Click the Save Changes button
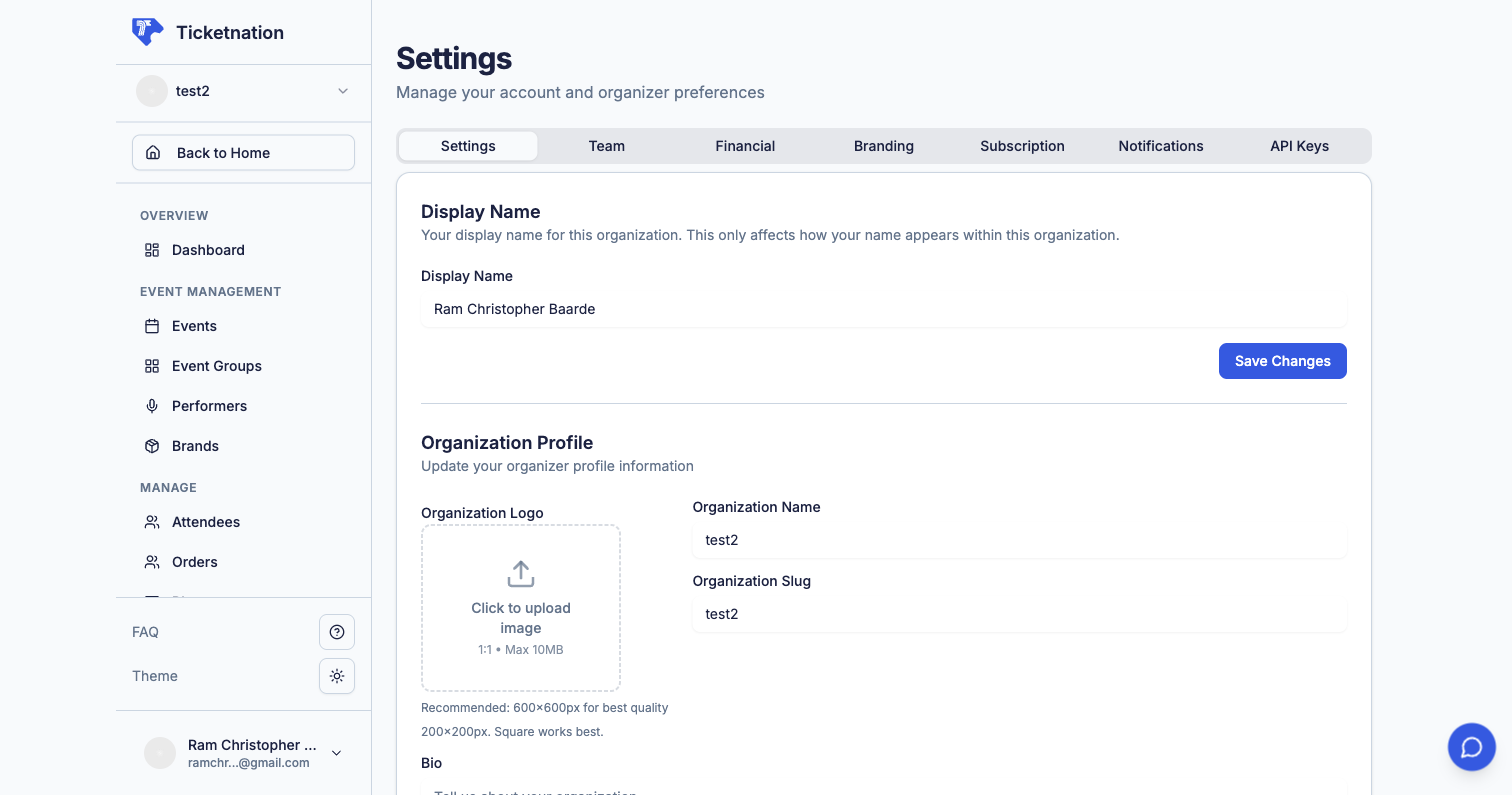The image size is (1512, 795). click(1283, 361)
